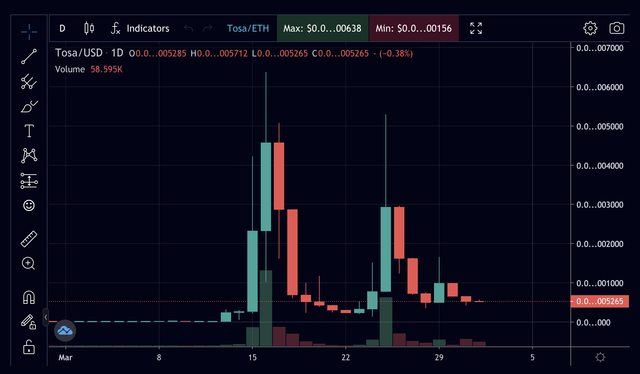
Task: Open chart settings gear
Action: 590,28
